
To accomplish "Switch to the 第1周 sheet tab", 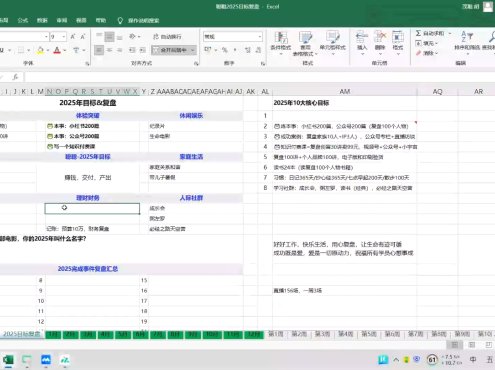I will 276,334.
